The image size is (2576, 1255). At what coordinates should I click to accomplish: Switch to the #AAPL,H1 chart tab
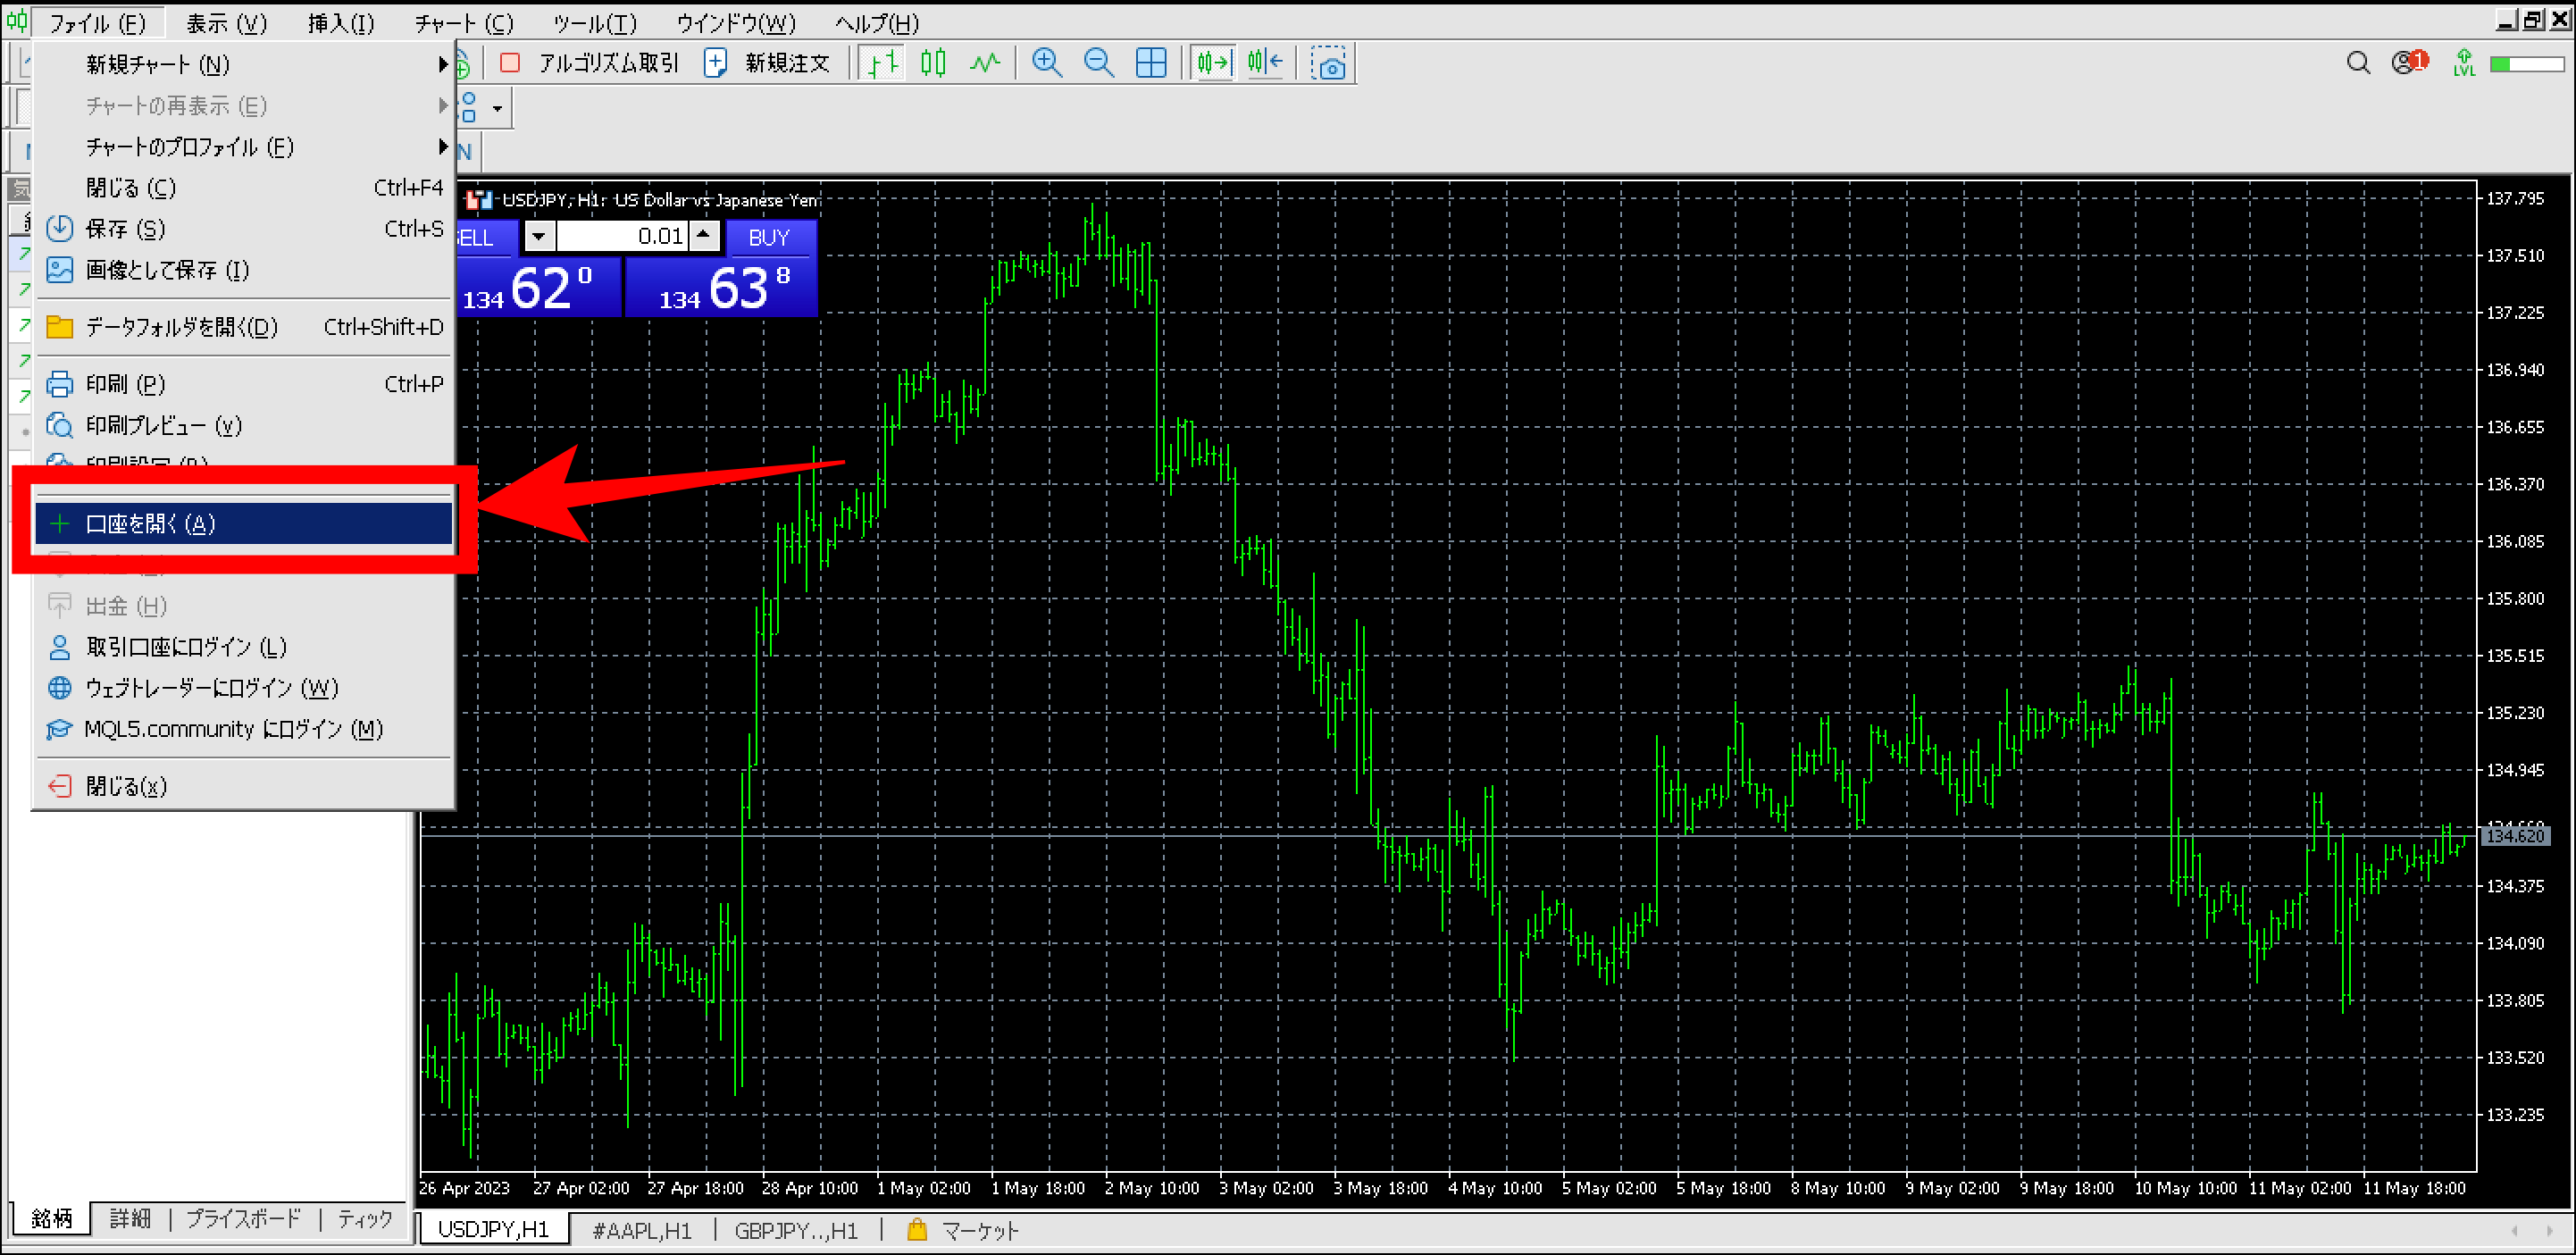tap(641, 1230)
